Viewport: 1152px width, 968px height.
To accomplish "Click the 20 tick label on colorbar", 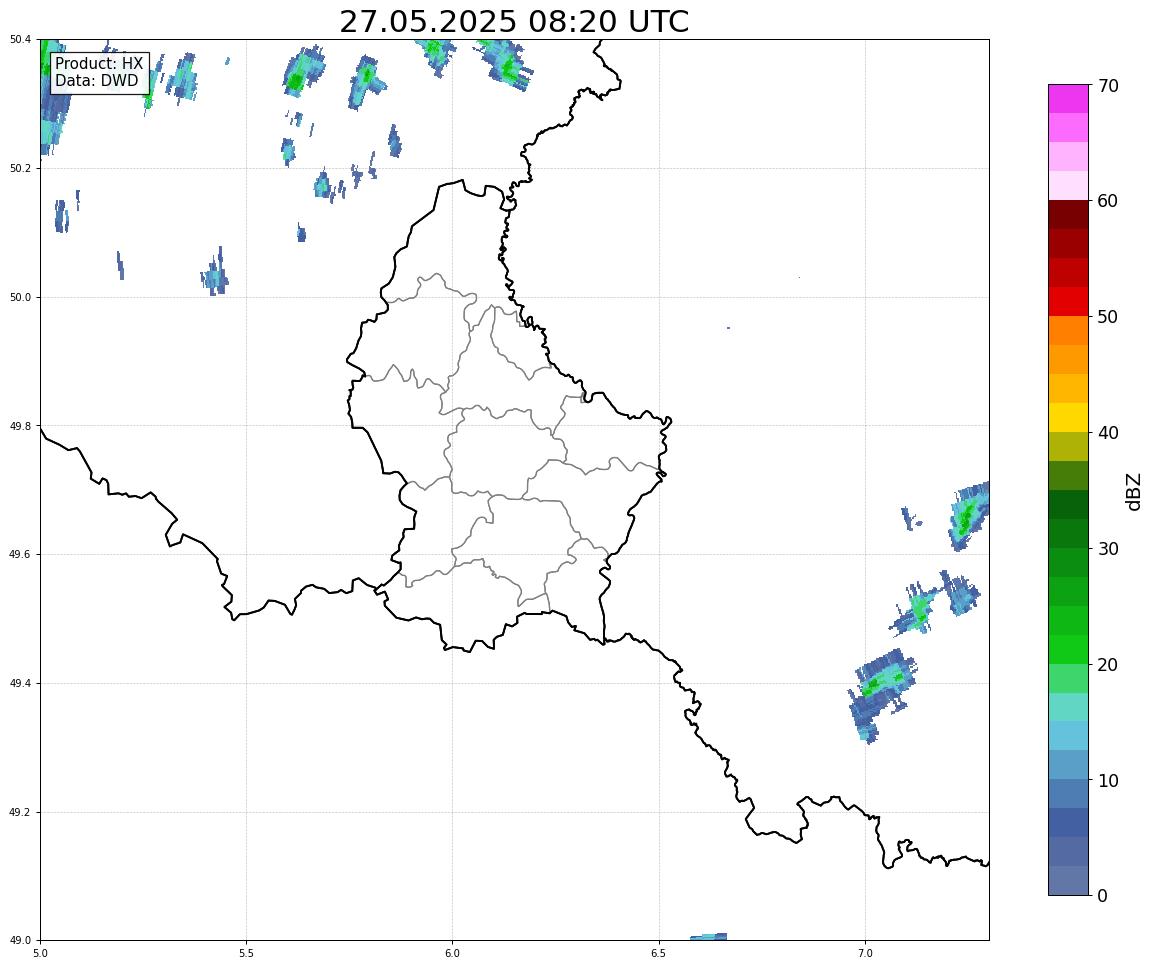I will (x=1108, y=665).
